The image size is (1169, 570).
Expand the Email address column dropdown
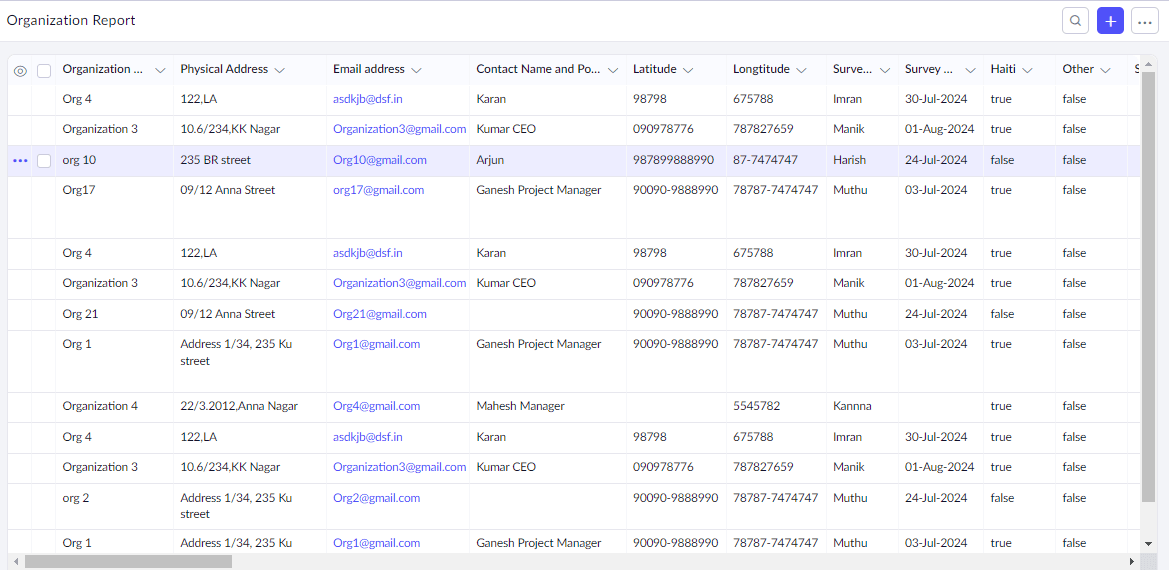pyautogui.click(x=416, y=70)
